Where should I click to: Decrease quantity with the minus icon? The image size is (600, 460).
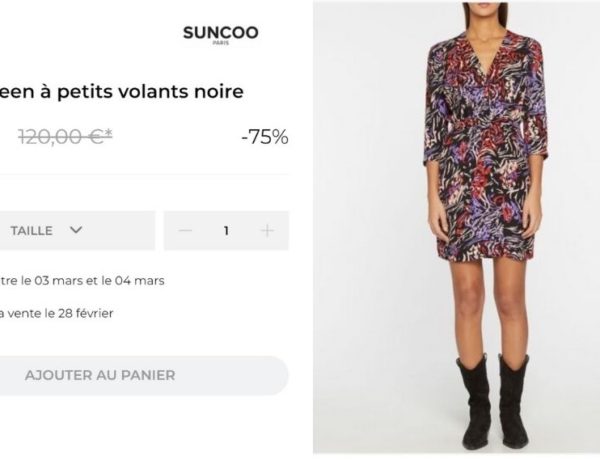pyautogui.click(x=186, y=230)
